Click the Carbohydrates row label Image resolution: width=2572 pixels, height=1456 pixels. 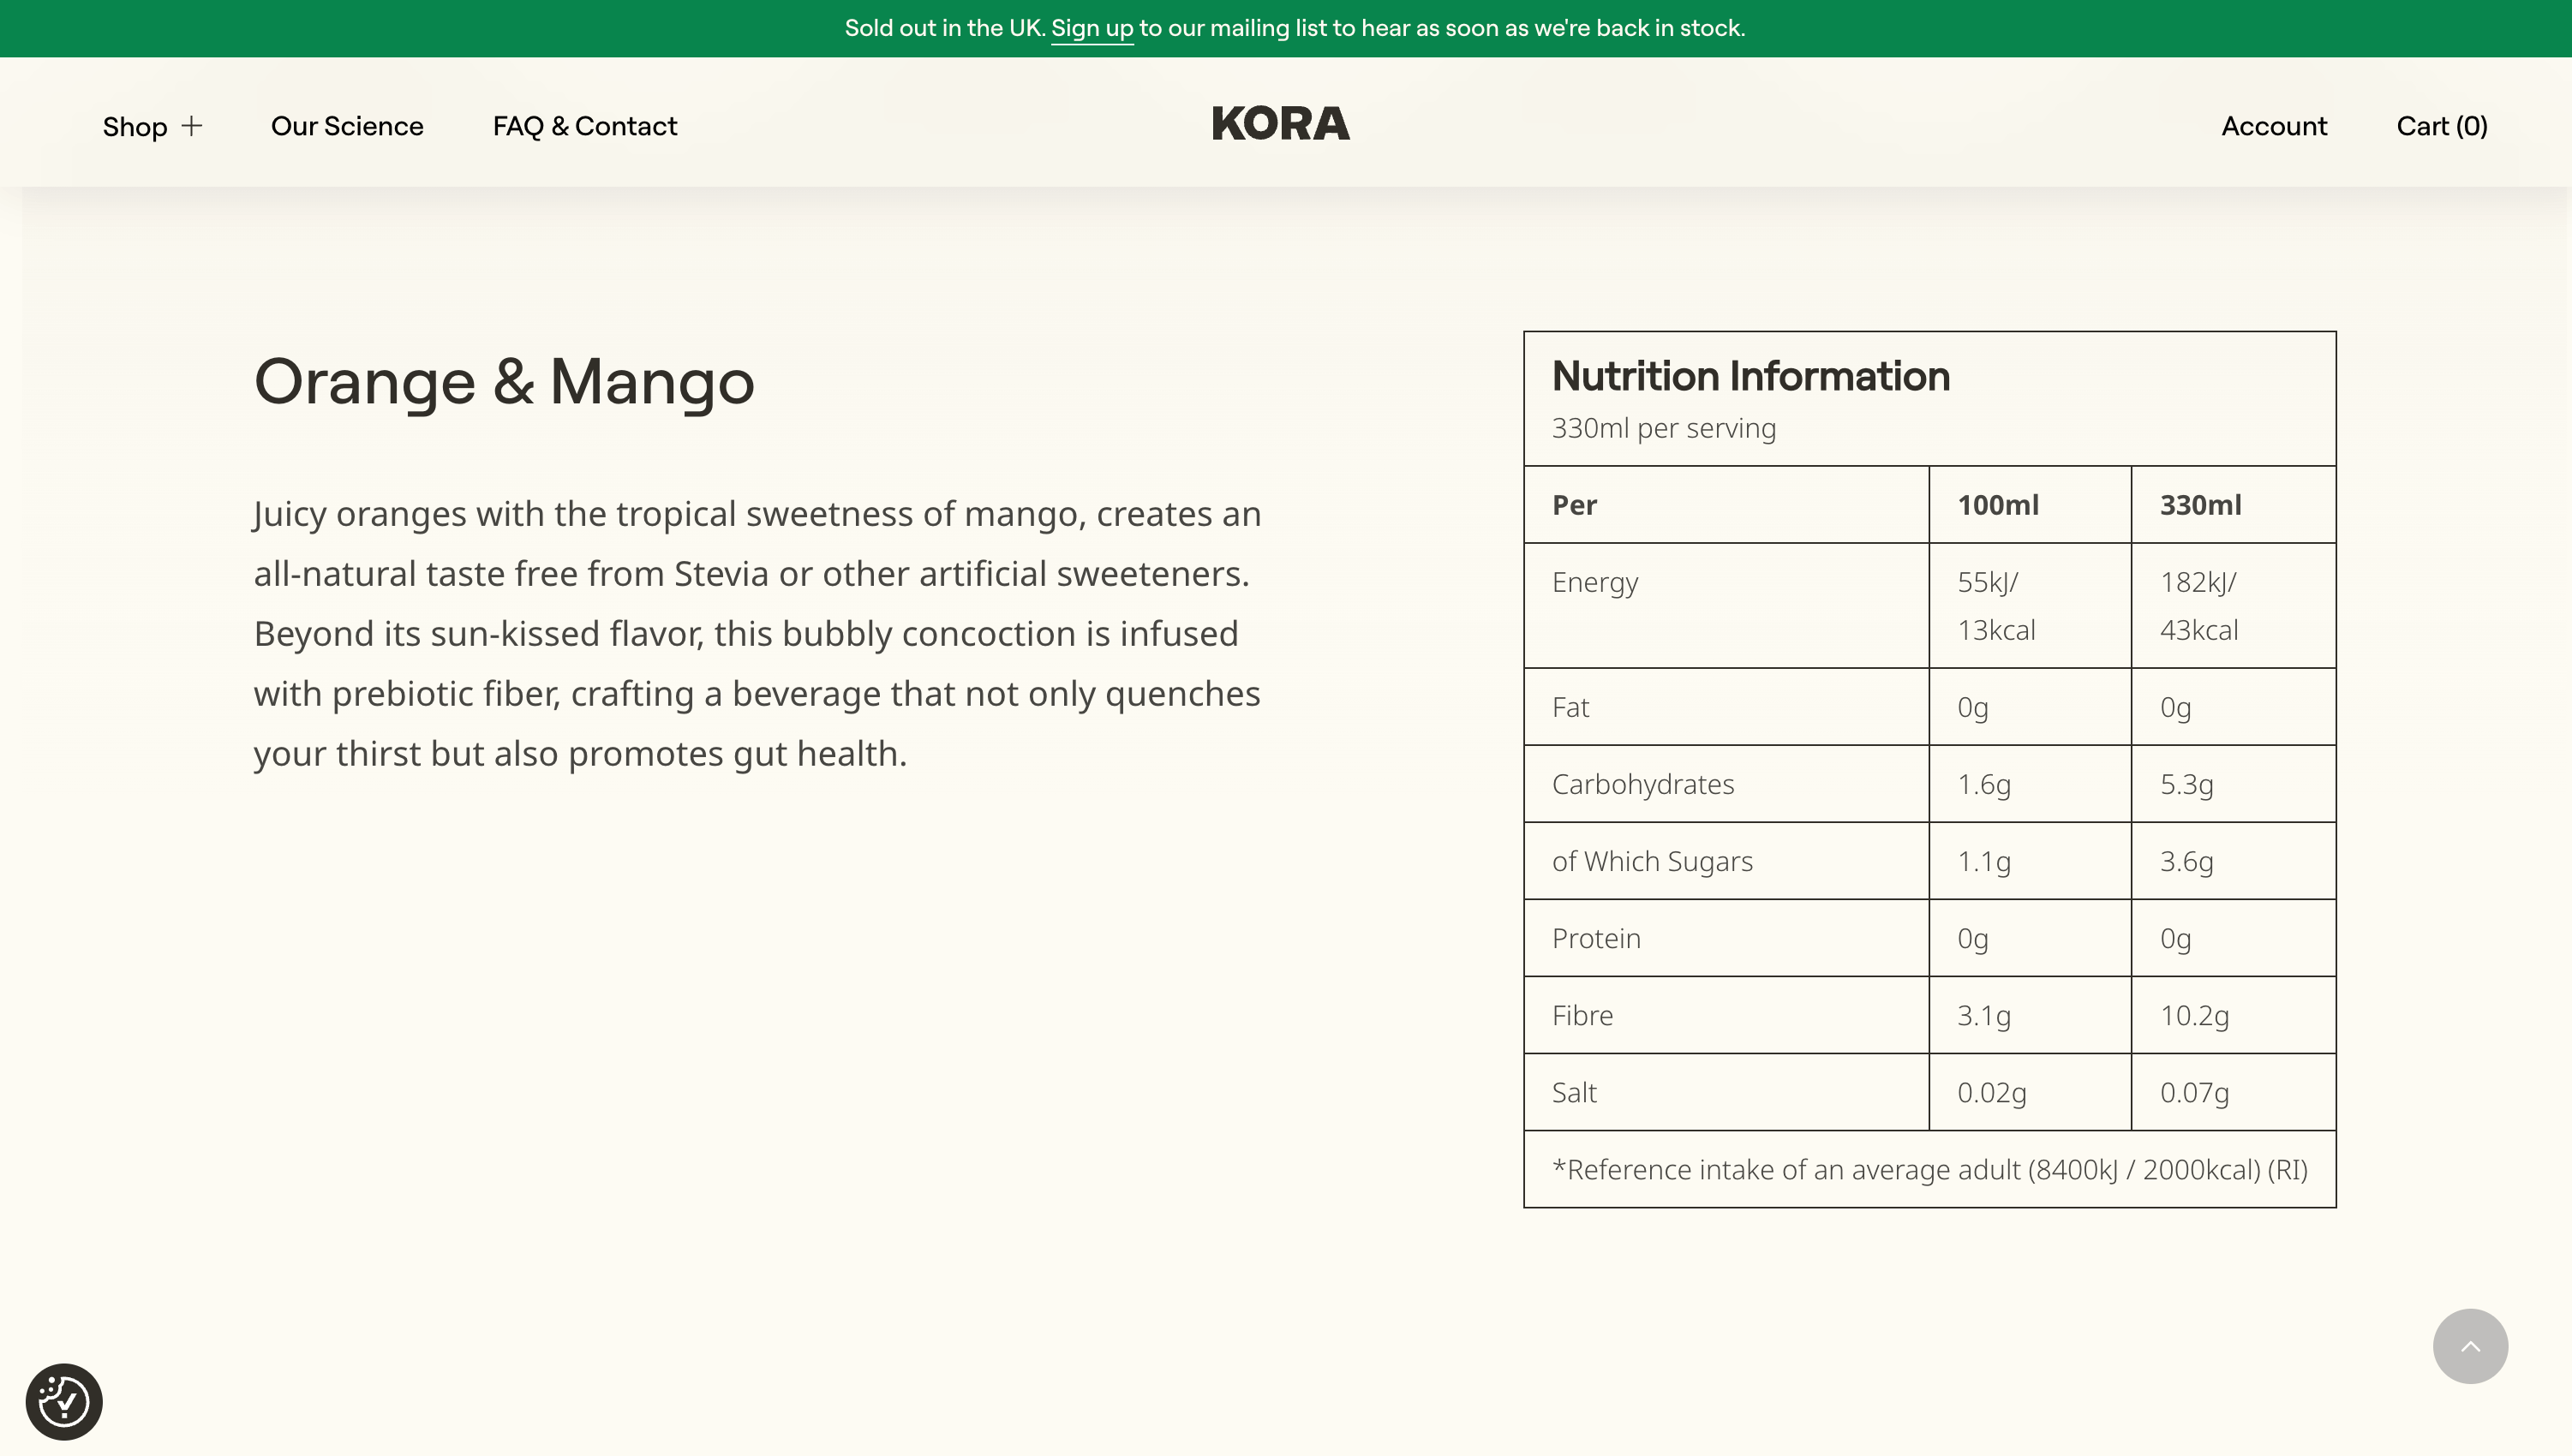click(x=1643, y=784)
